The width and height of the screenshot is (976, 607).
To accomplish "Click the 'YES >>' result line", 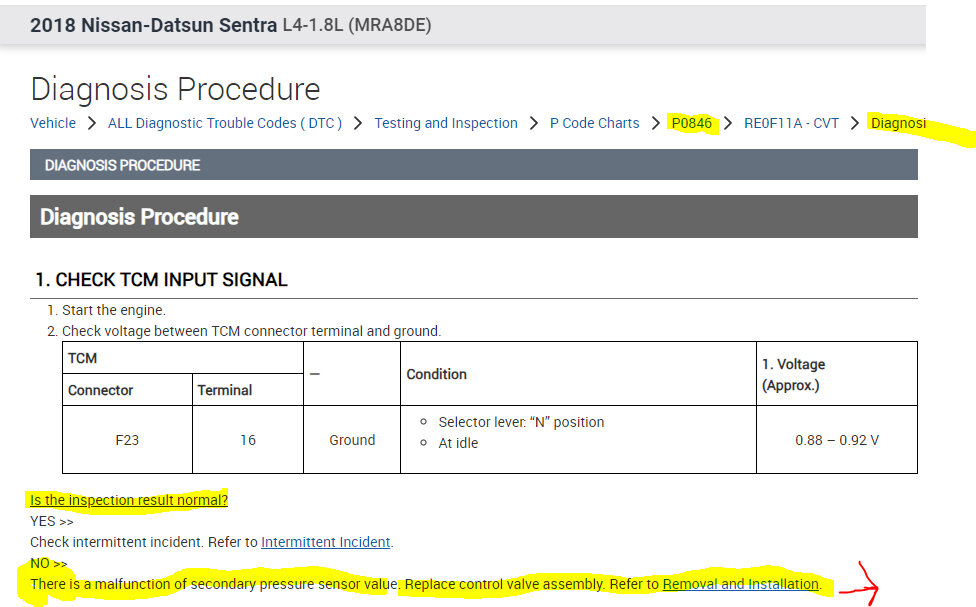I will pos(52,521).
